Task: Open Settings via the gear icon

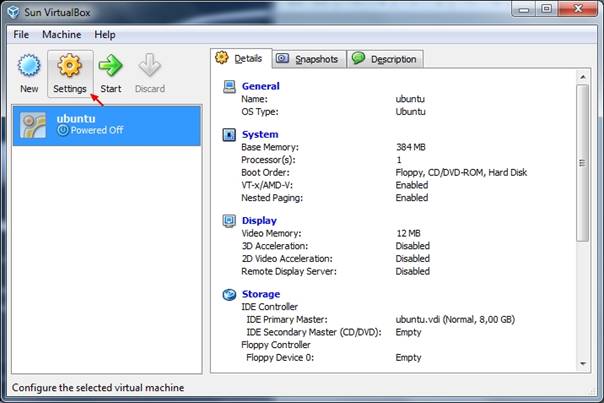Action: pyautogui.click(x=70, y=65)
